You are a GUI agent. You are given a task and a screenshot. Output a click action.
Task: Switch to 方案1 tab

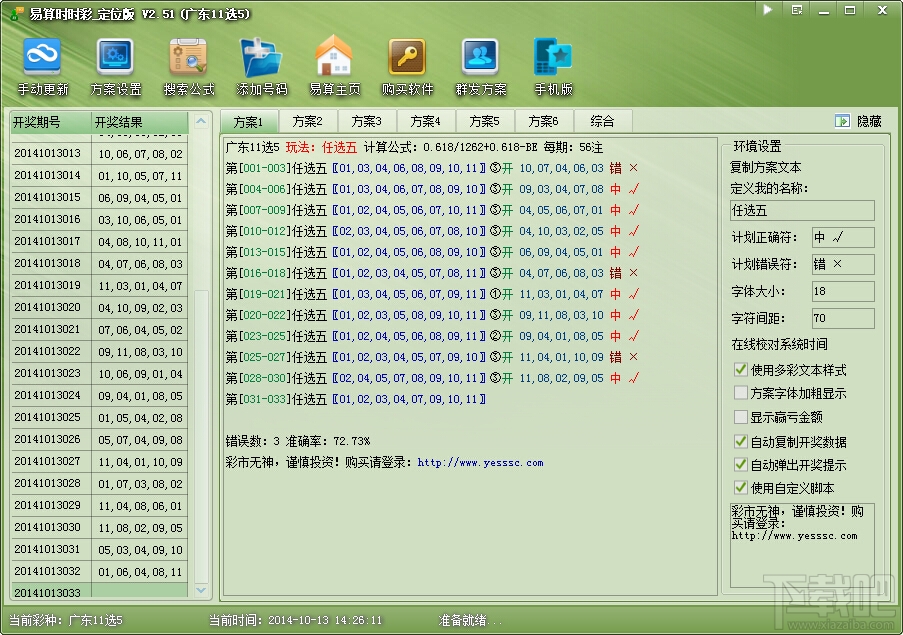[248, 121]
